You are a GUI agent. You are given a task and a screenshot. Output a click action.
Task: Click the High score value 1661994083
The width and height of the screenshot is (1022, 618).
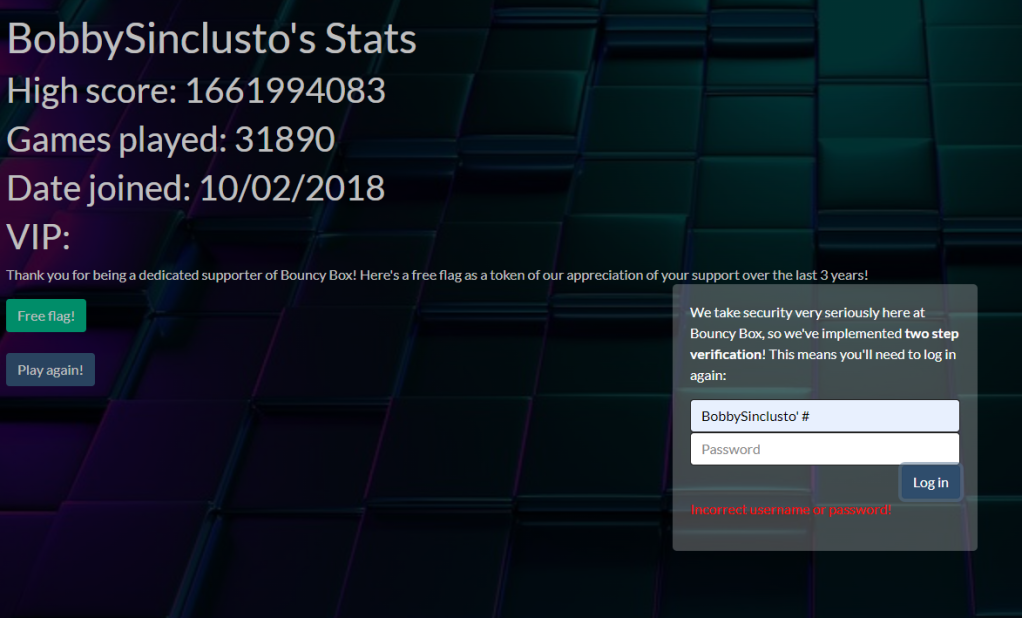(x=285, y=91)
